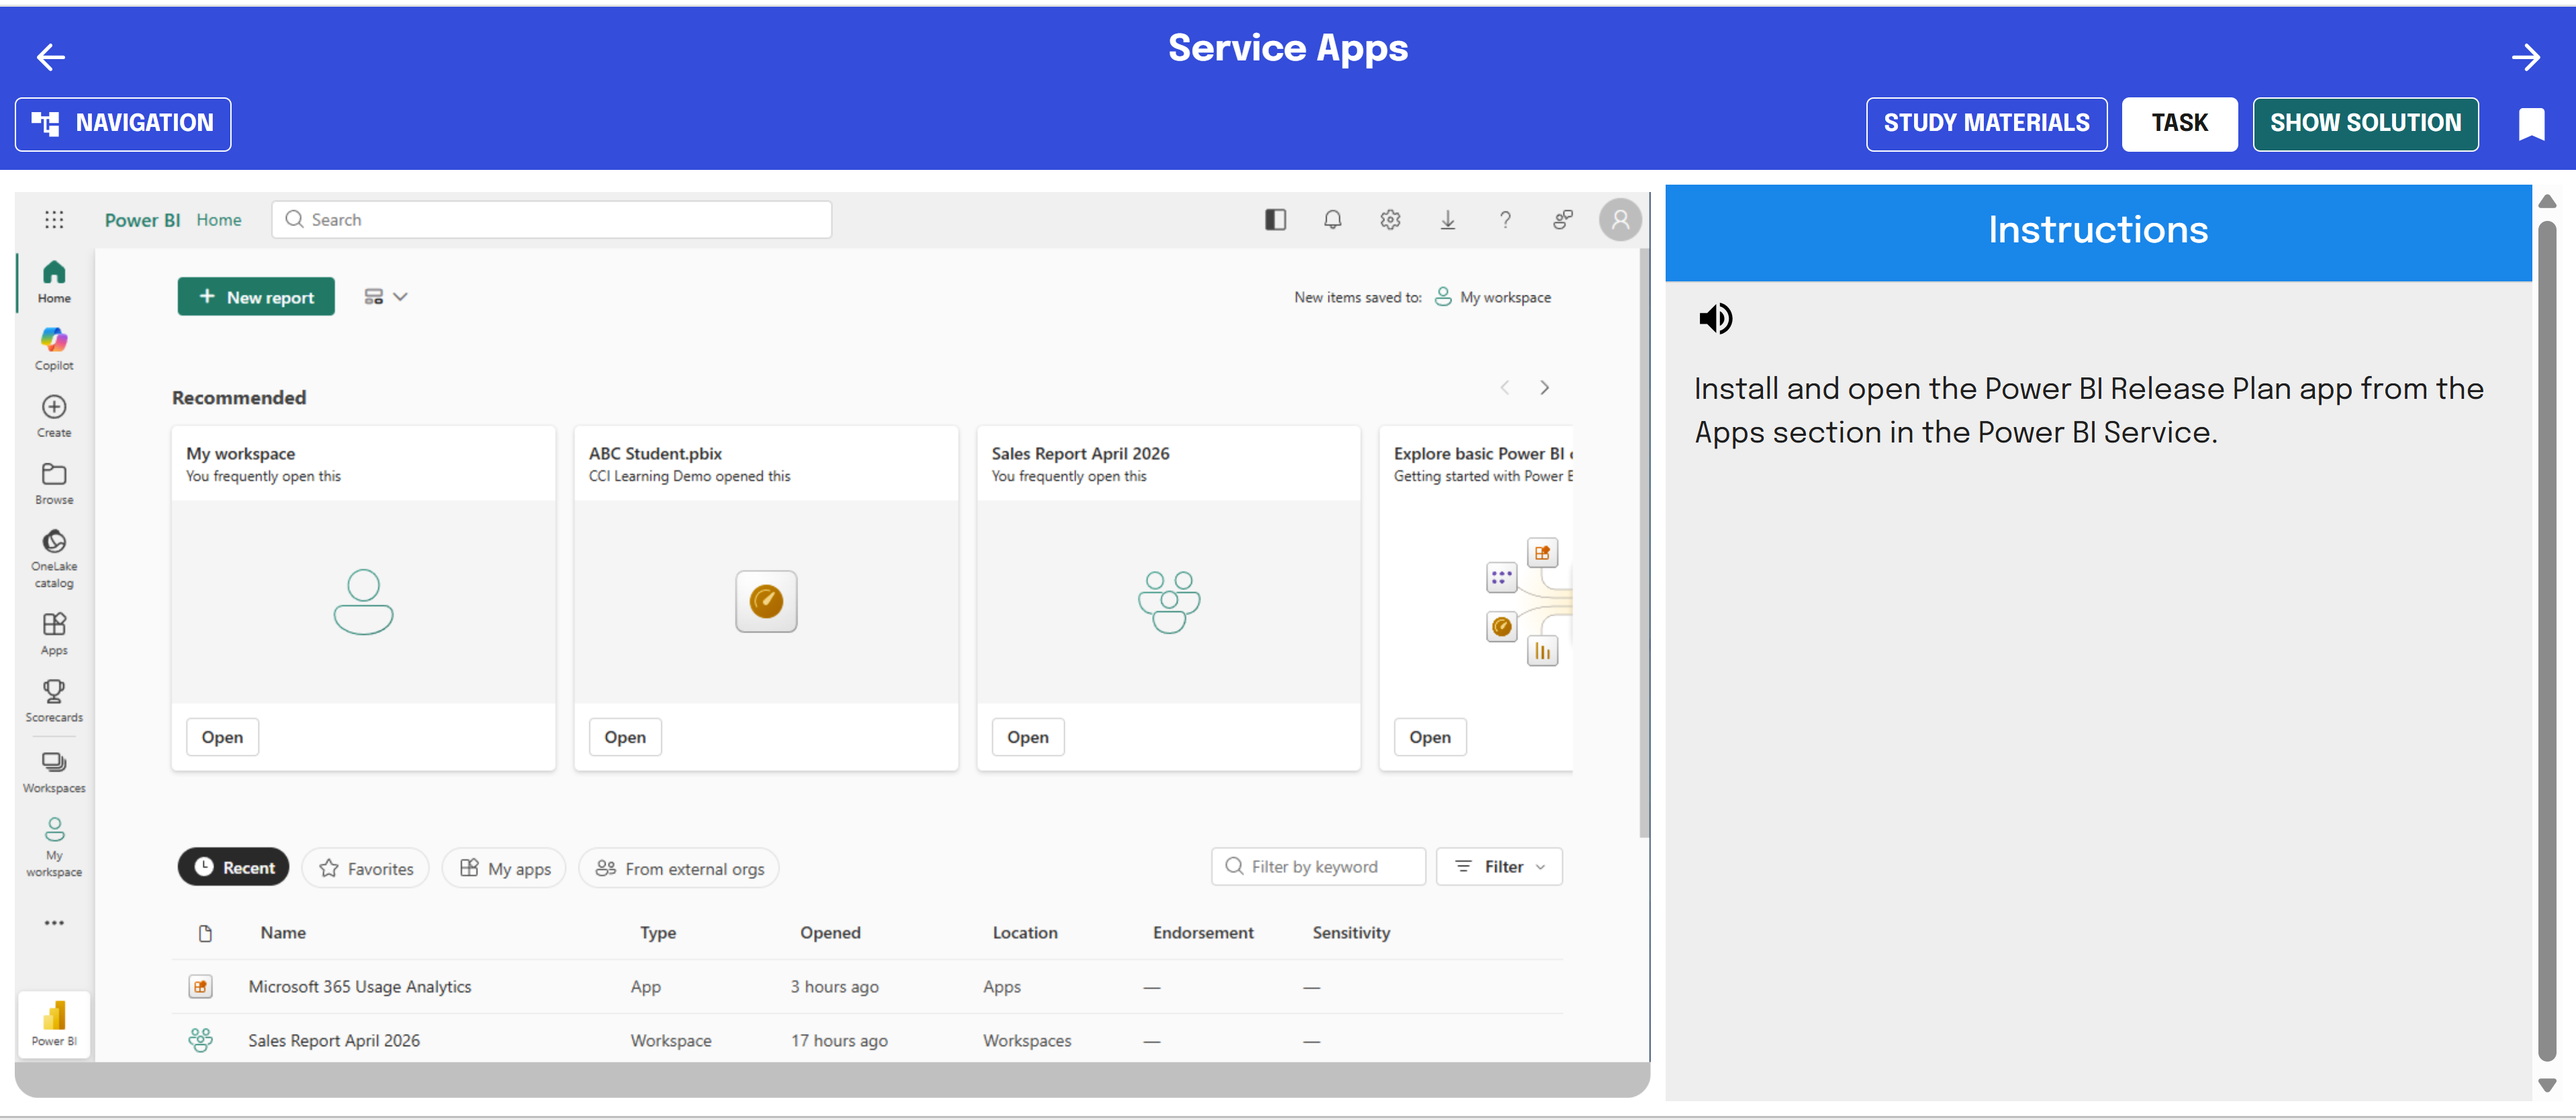This screenshot has height=1120, width=2576.
Task: Click the Home breadcrumb next to Power BI
Action: click(x=219, y=219)
